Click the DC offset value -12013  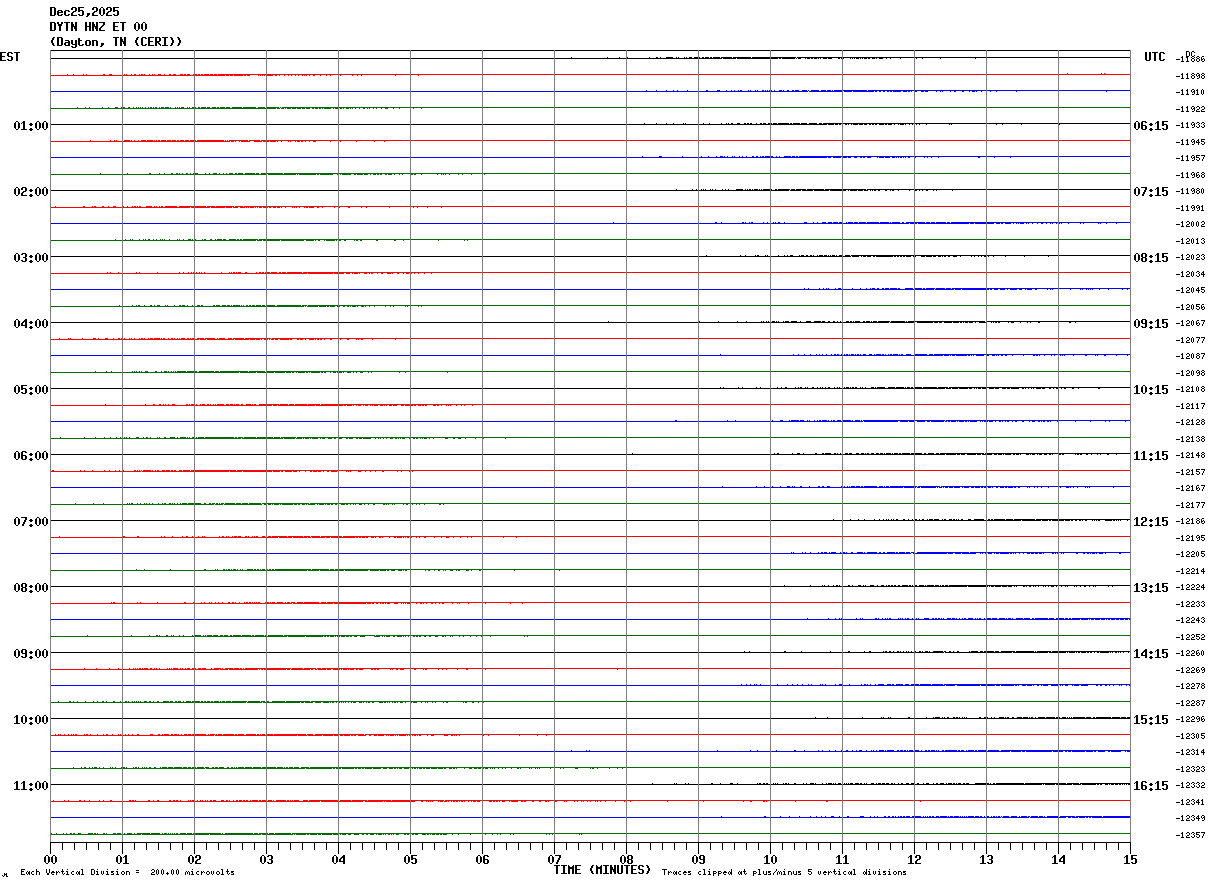click(x=1190, y=241)
